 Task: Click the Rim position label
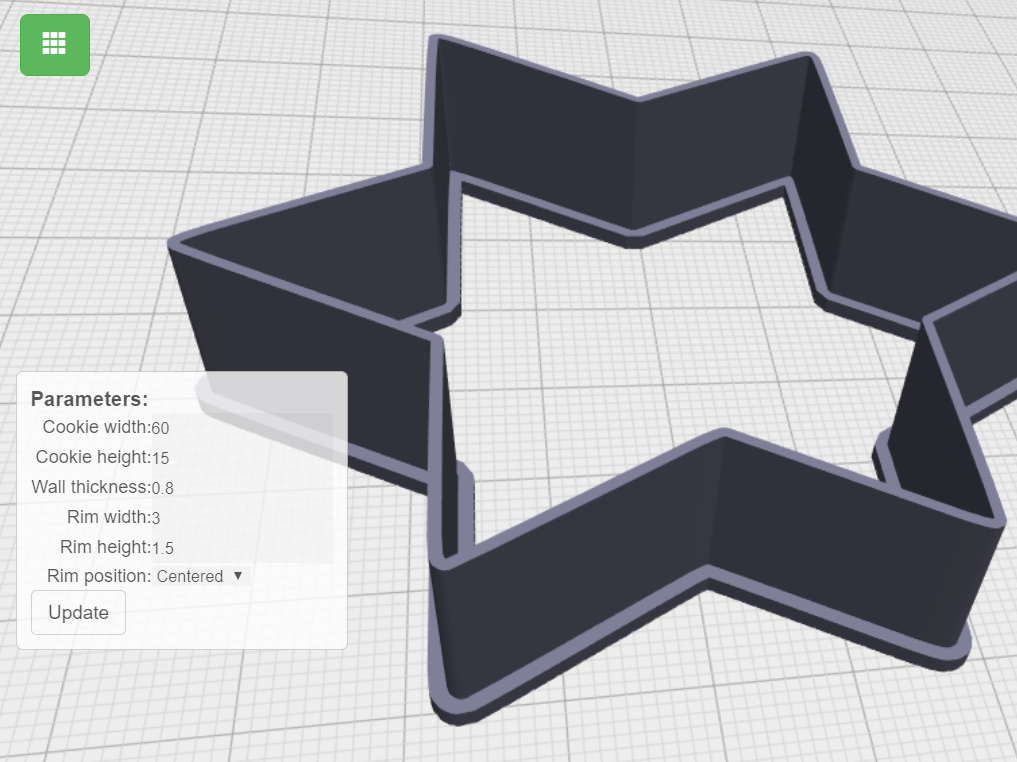[x=98, y=576]
